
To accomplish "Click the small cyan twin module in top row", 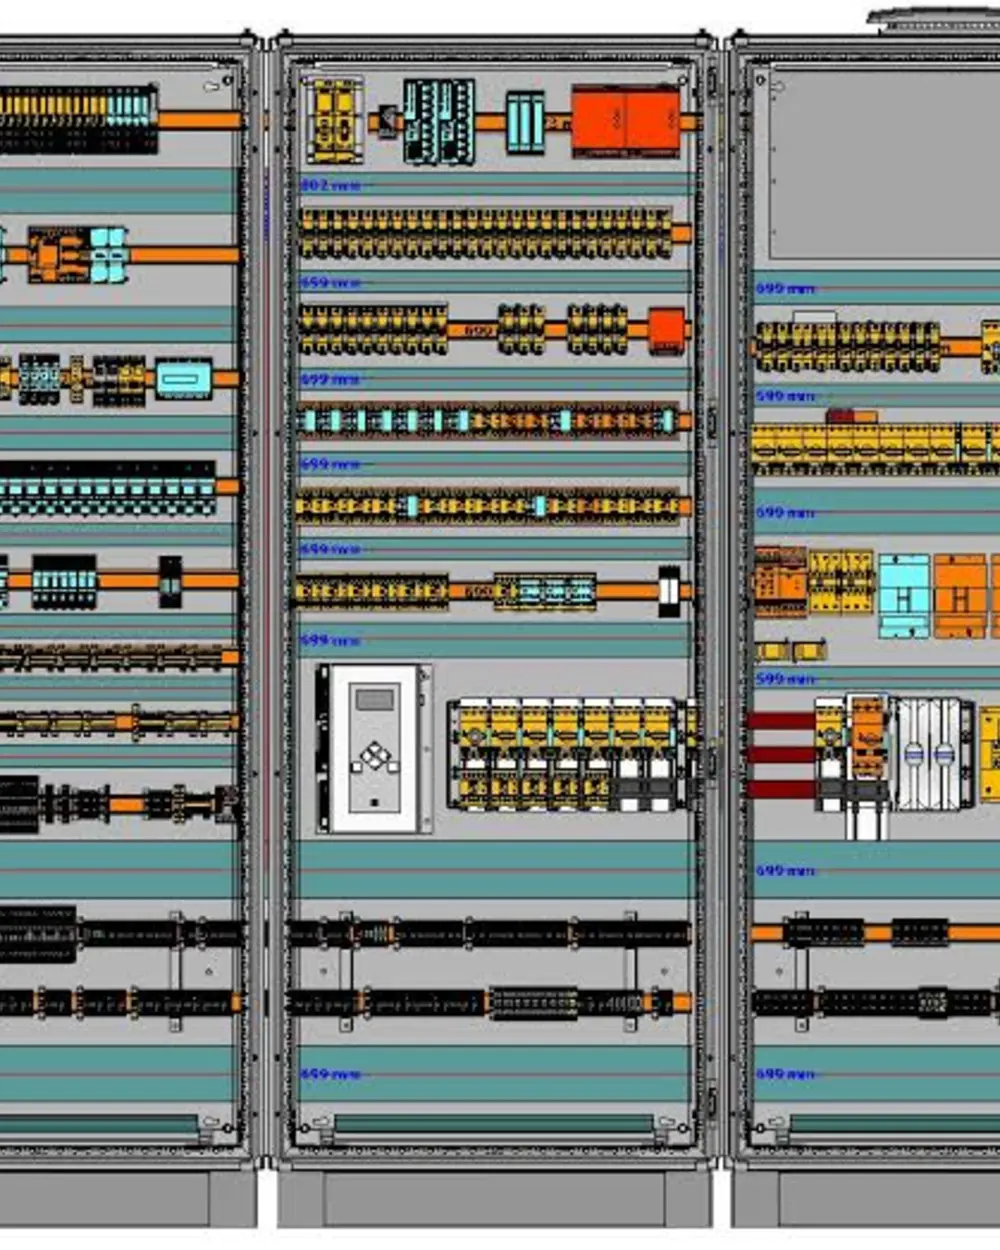I will pos(525,122).
